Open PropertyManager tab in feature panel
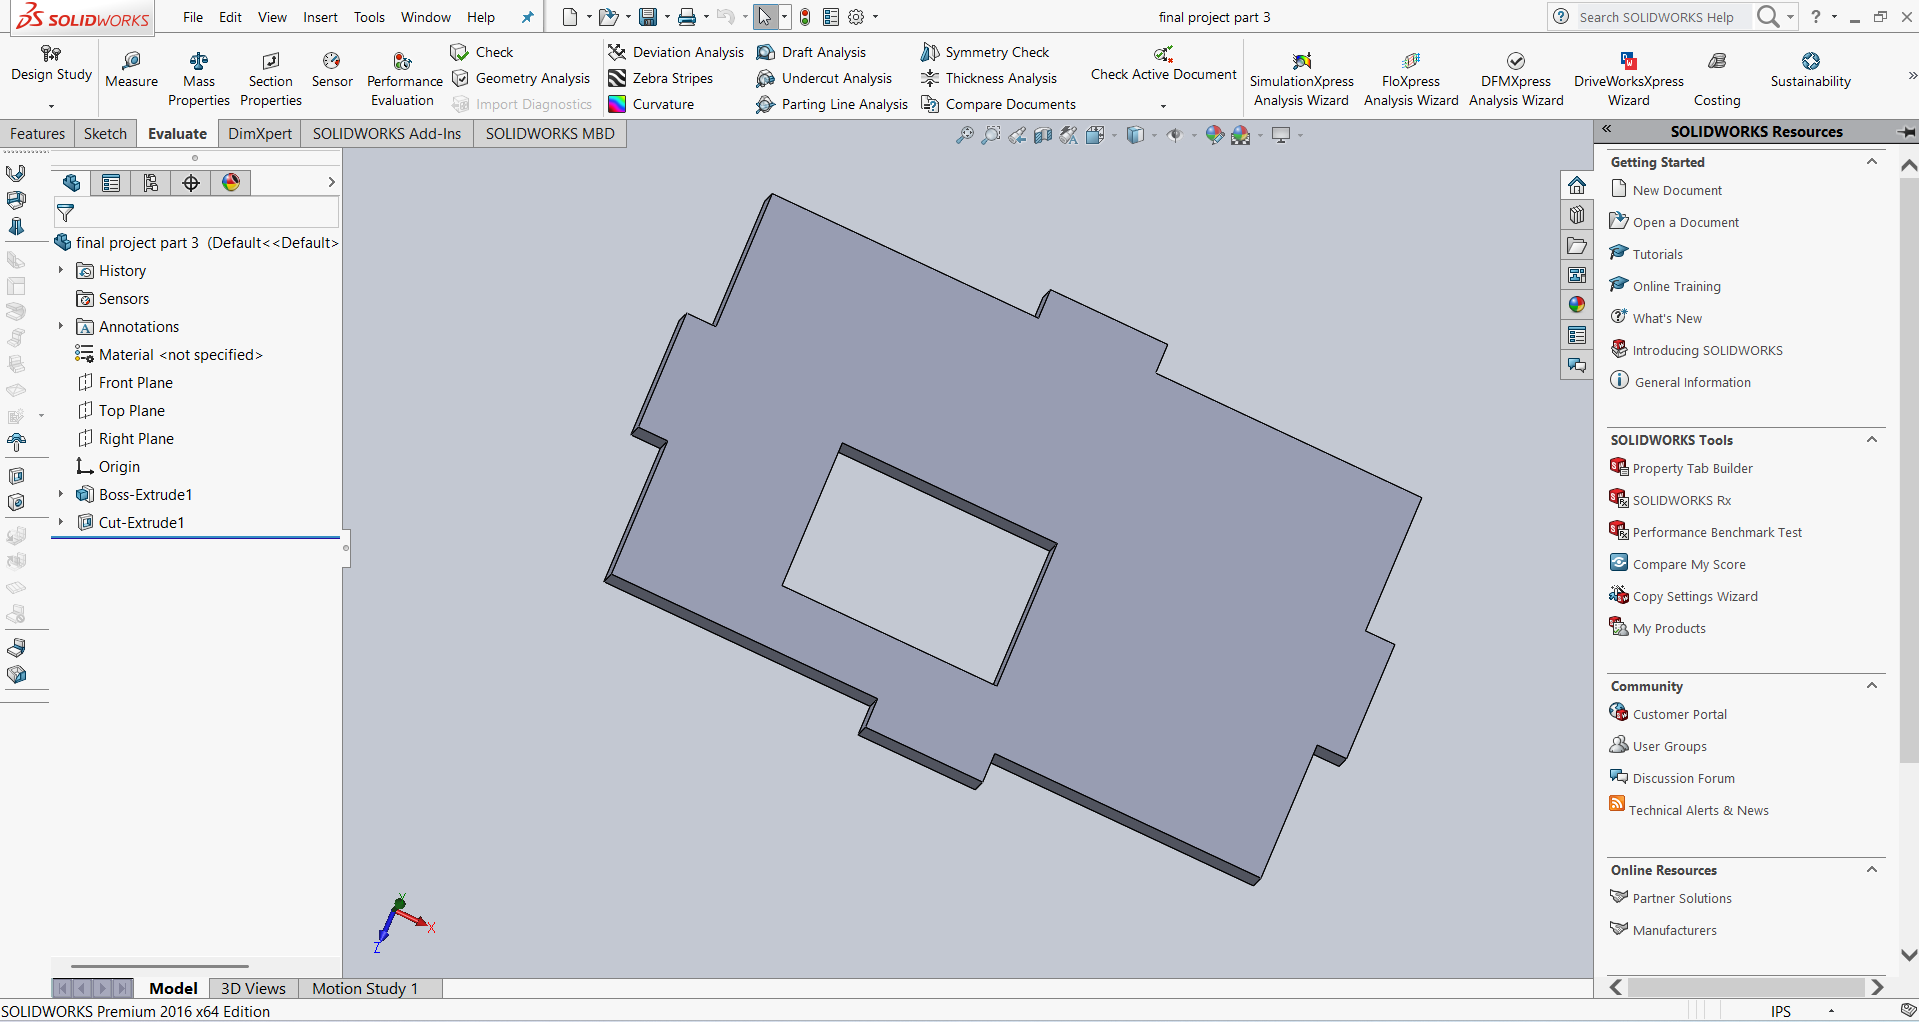 (111, 182)
